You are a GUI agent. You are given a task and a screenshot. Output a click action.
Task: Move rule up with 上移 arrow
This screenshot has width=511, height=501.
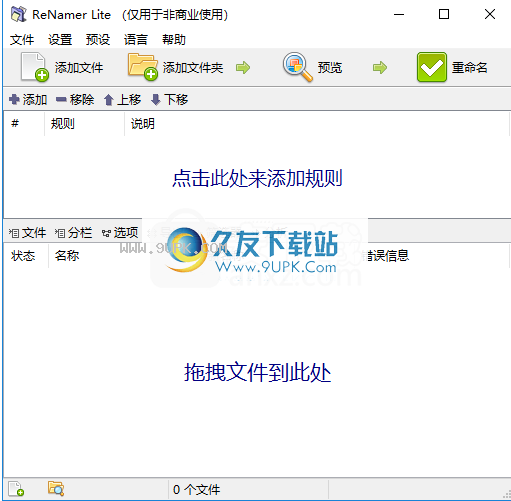[x=108, y=99]
